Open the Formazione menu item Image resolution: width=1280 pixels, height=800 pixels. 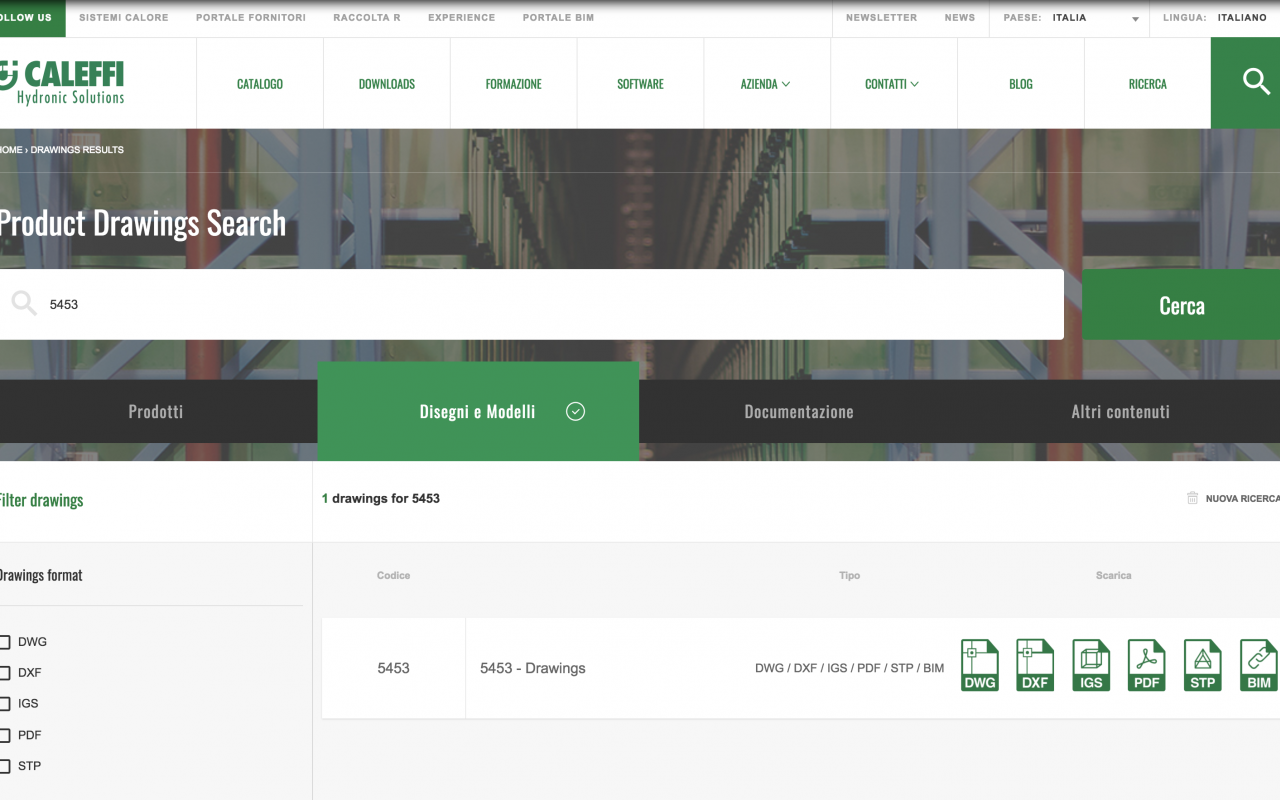pos(514,84)
